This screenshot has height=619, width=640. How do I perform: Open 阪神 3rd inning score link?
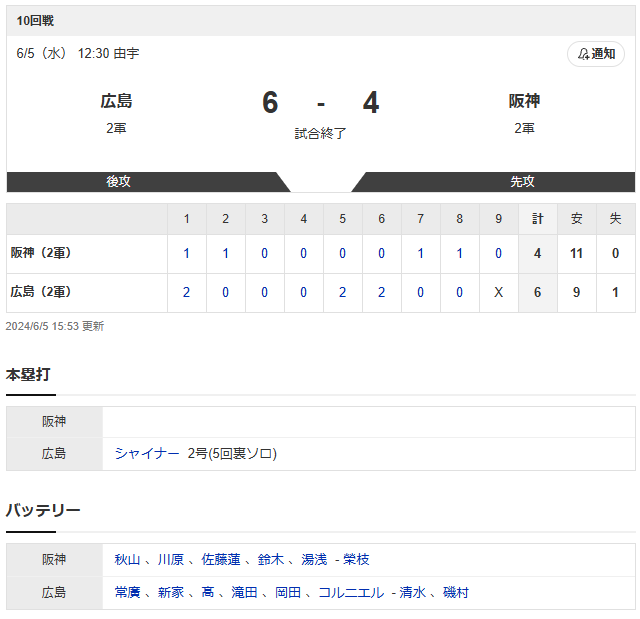tap(264, 253)
